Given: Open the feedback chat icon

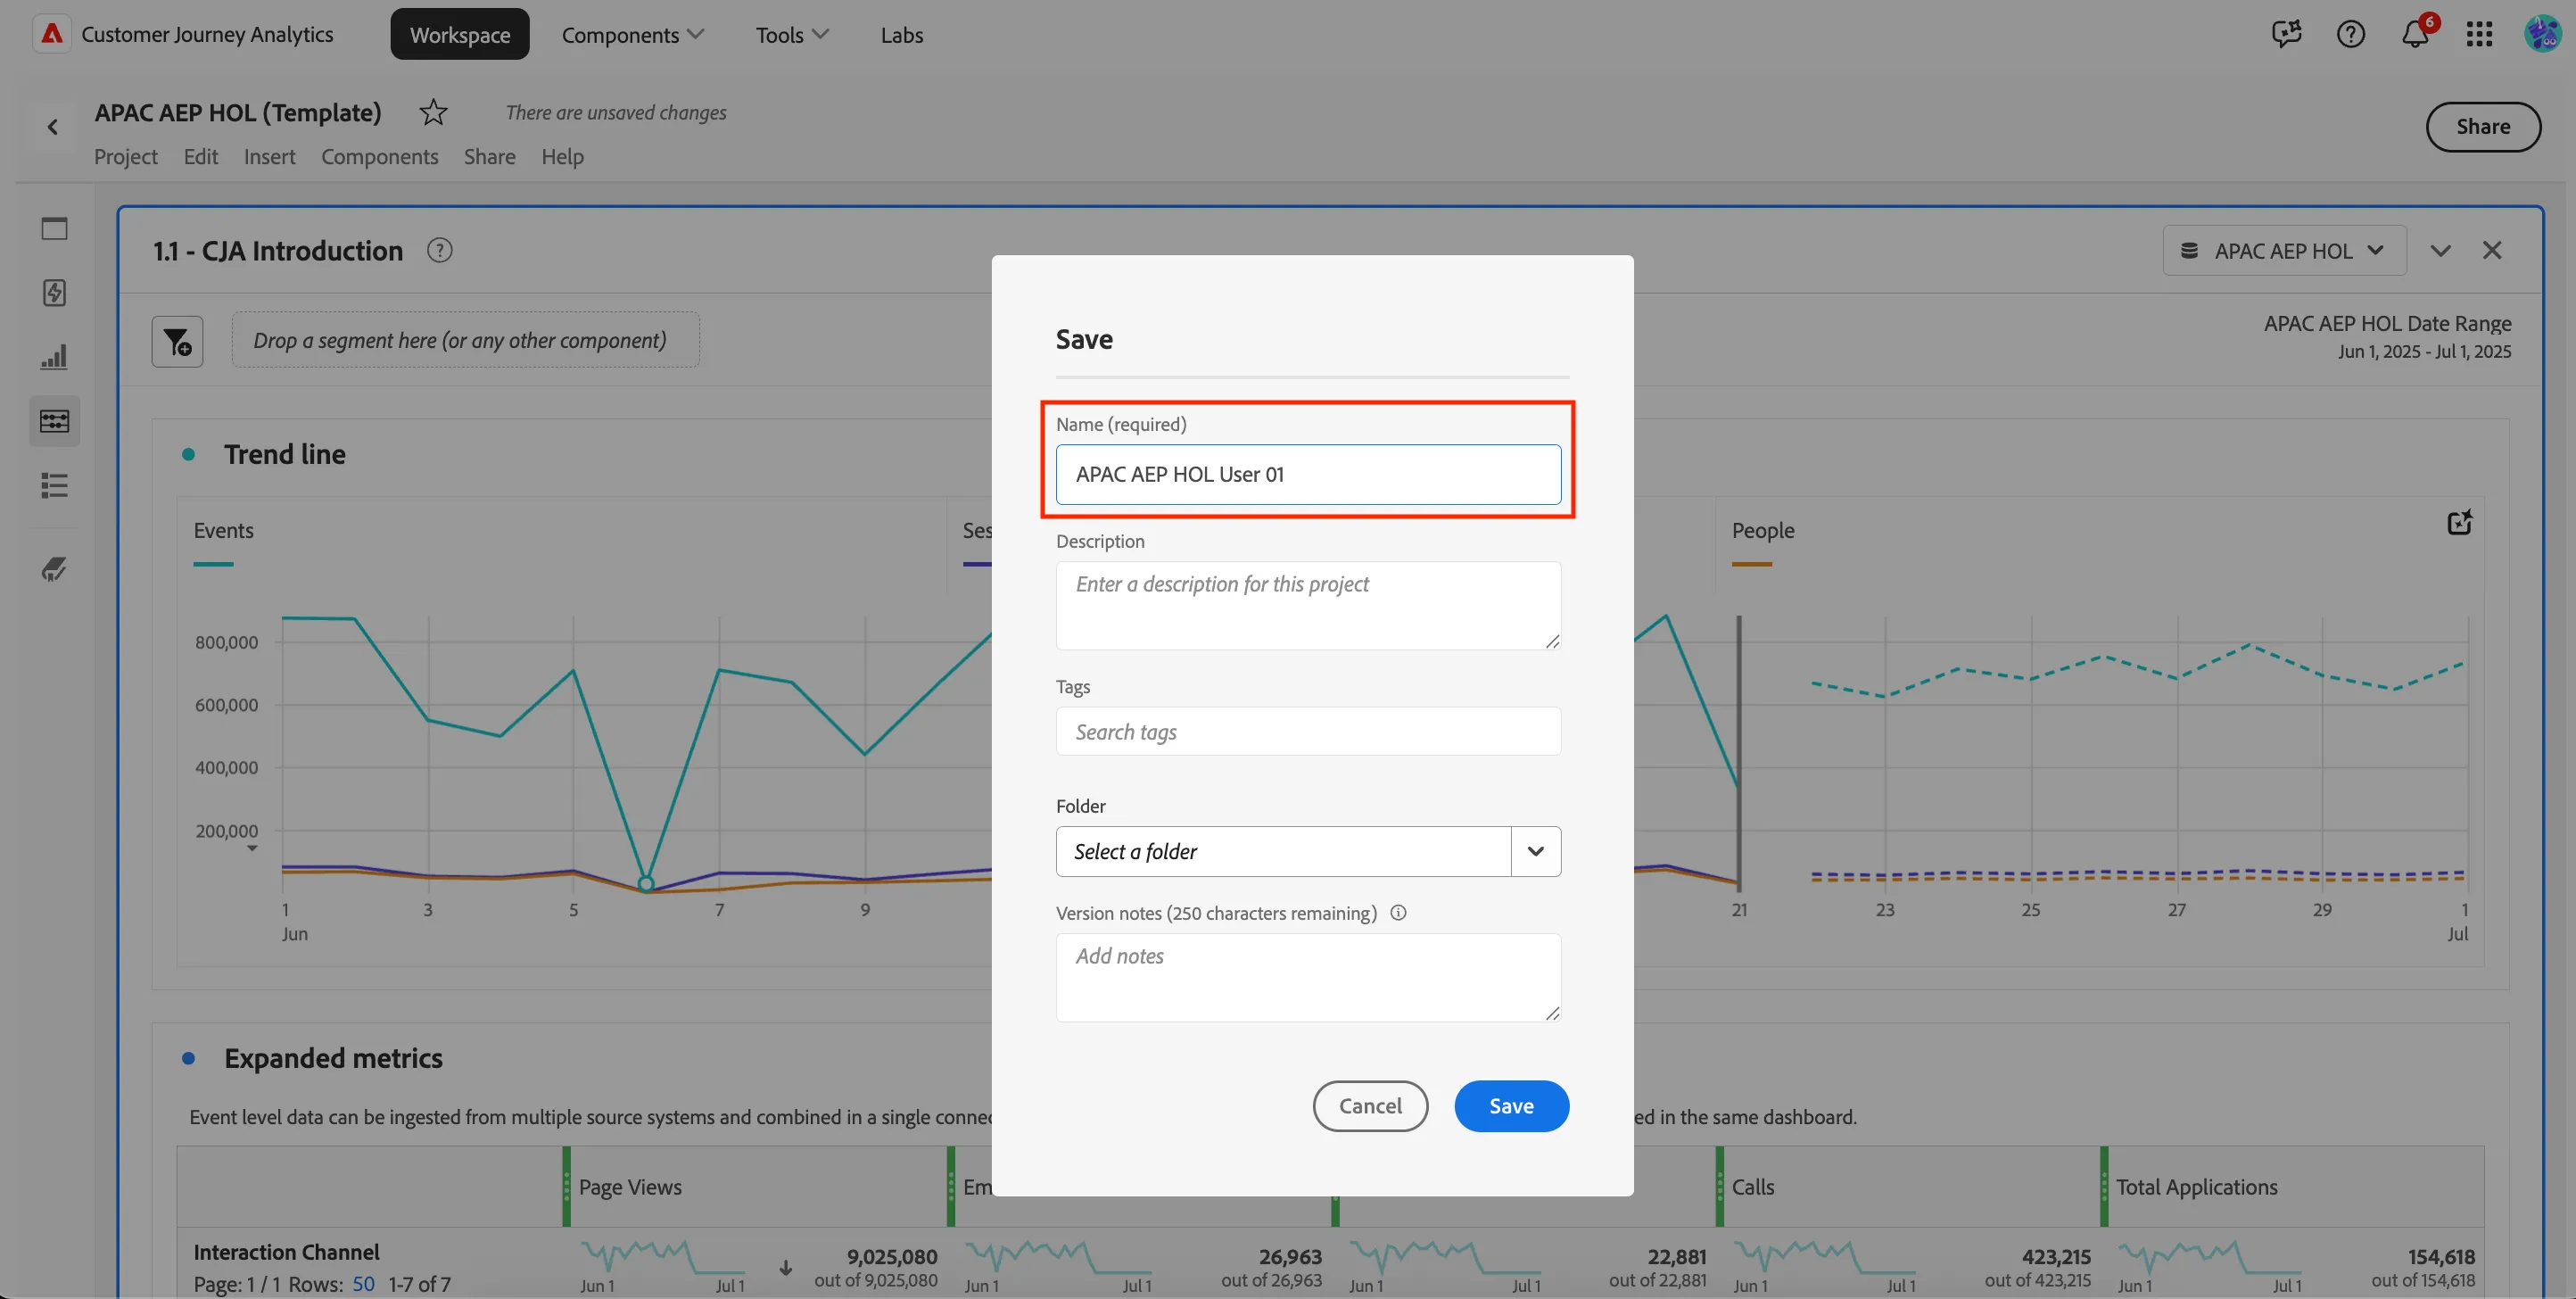Looking at the screenshot, I should point(2286,34).
